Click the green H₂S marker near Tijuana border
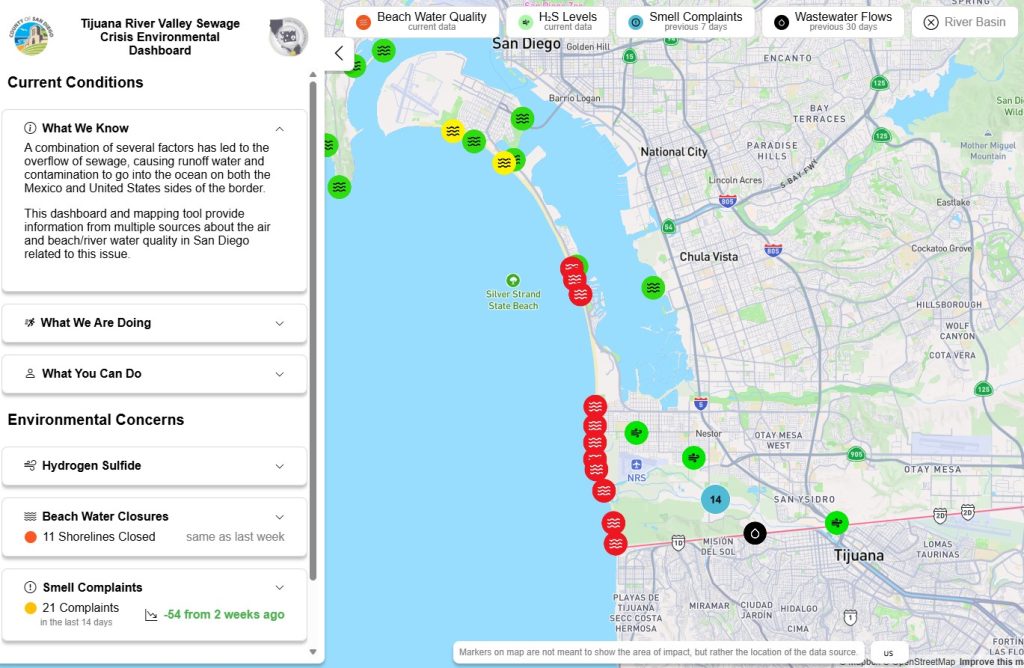Image resolution: width=1024 pixels, height=668 pixels. tap(836, 523)
